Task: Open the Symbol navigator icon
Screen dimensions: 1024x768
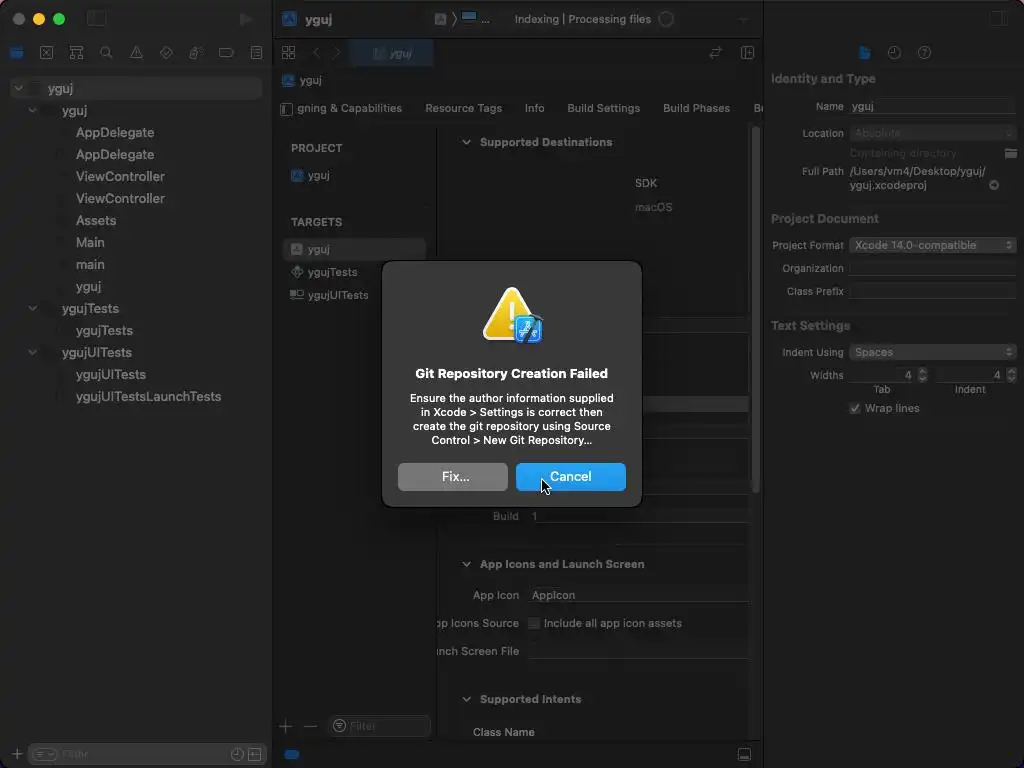Action: (76, 53)
